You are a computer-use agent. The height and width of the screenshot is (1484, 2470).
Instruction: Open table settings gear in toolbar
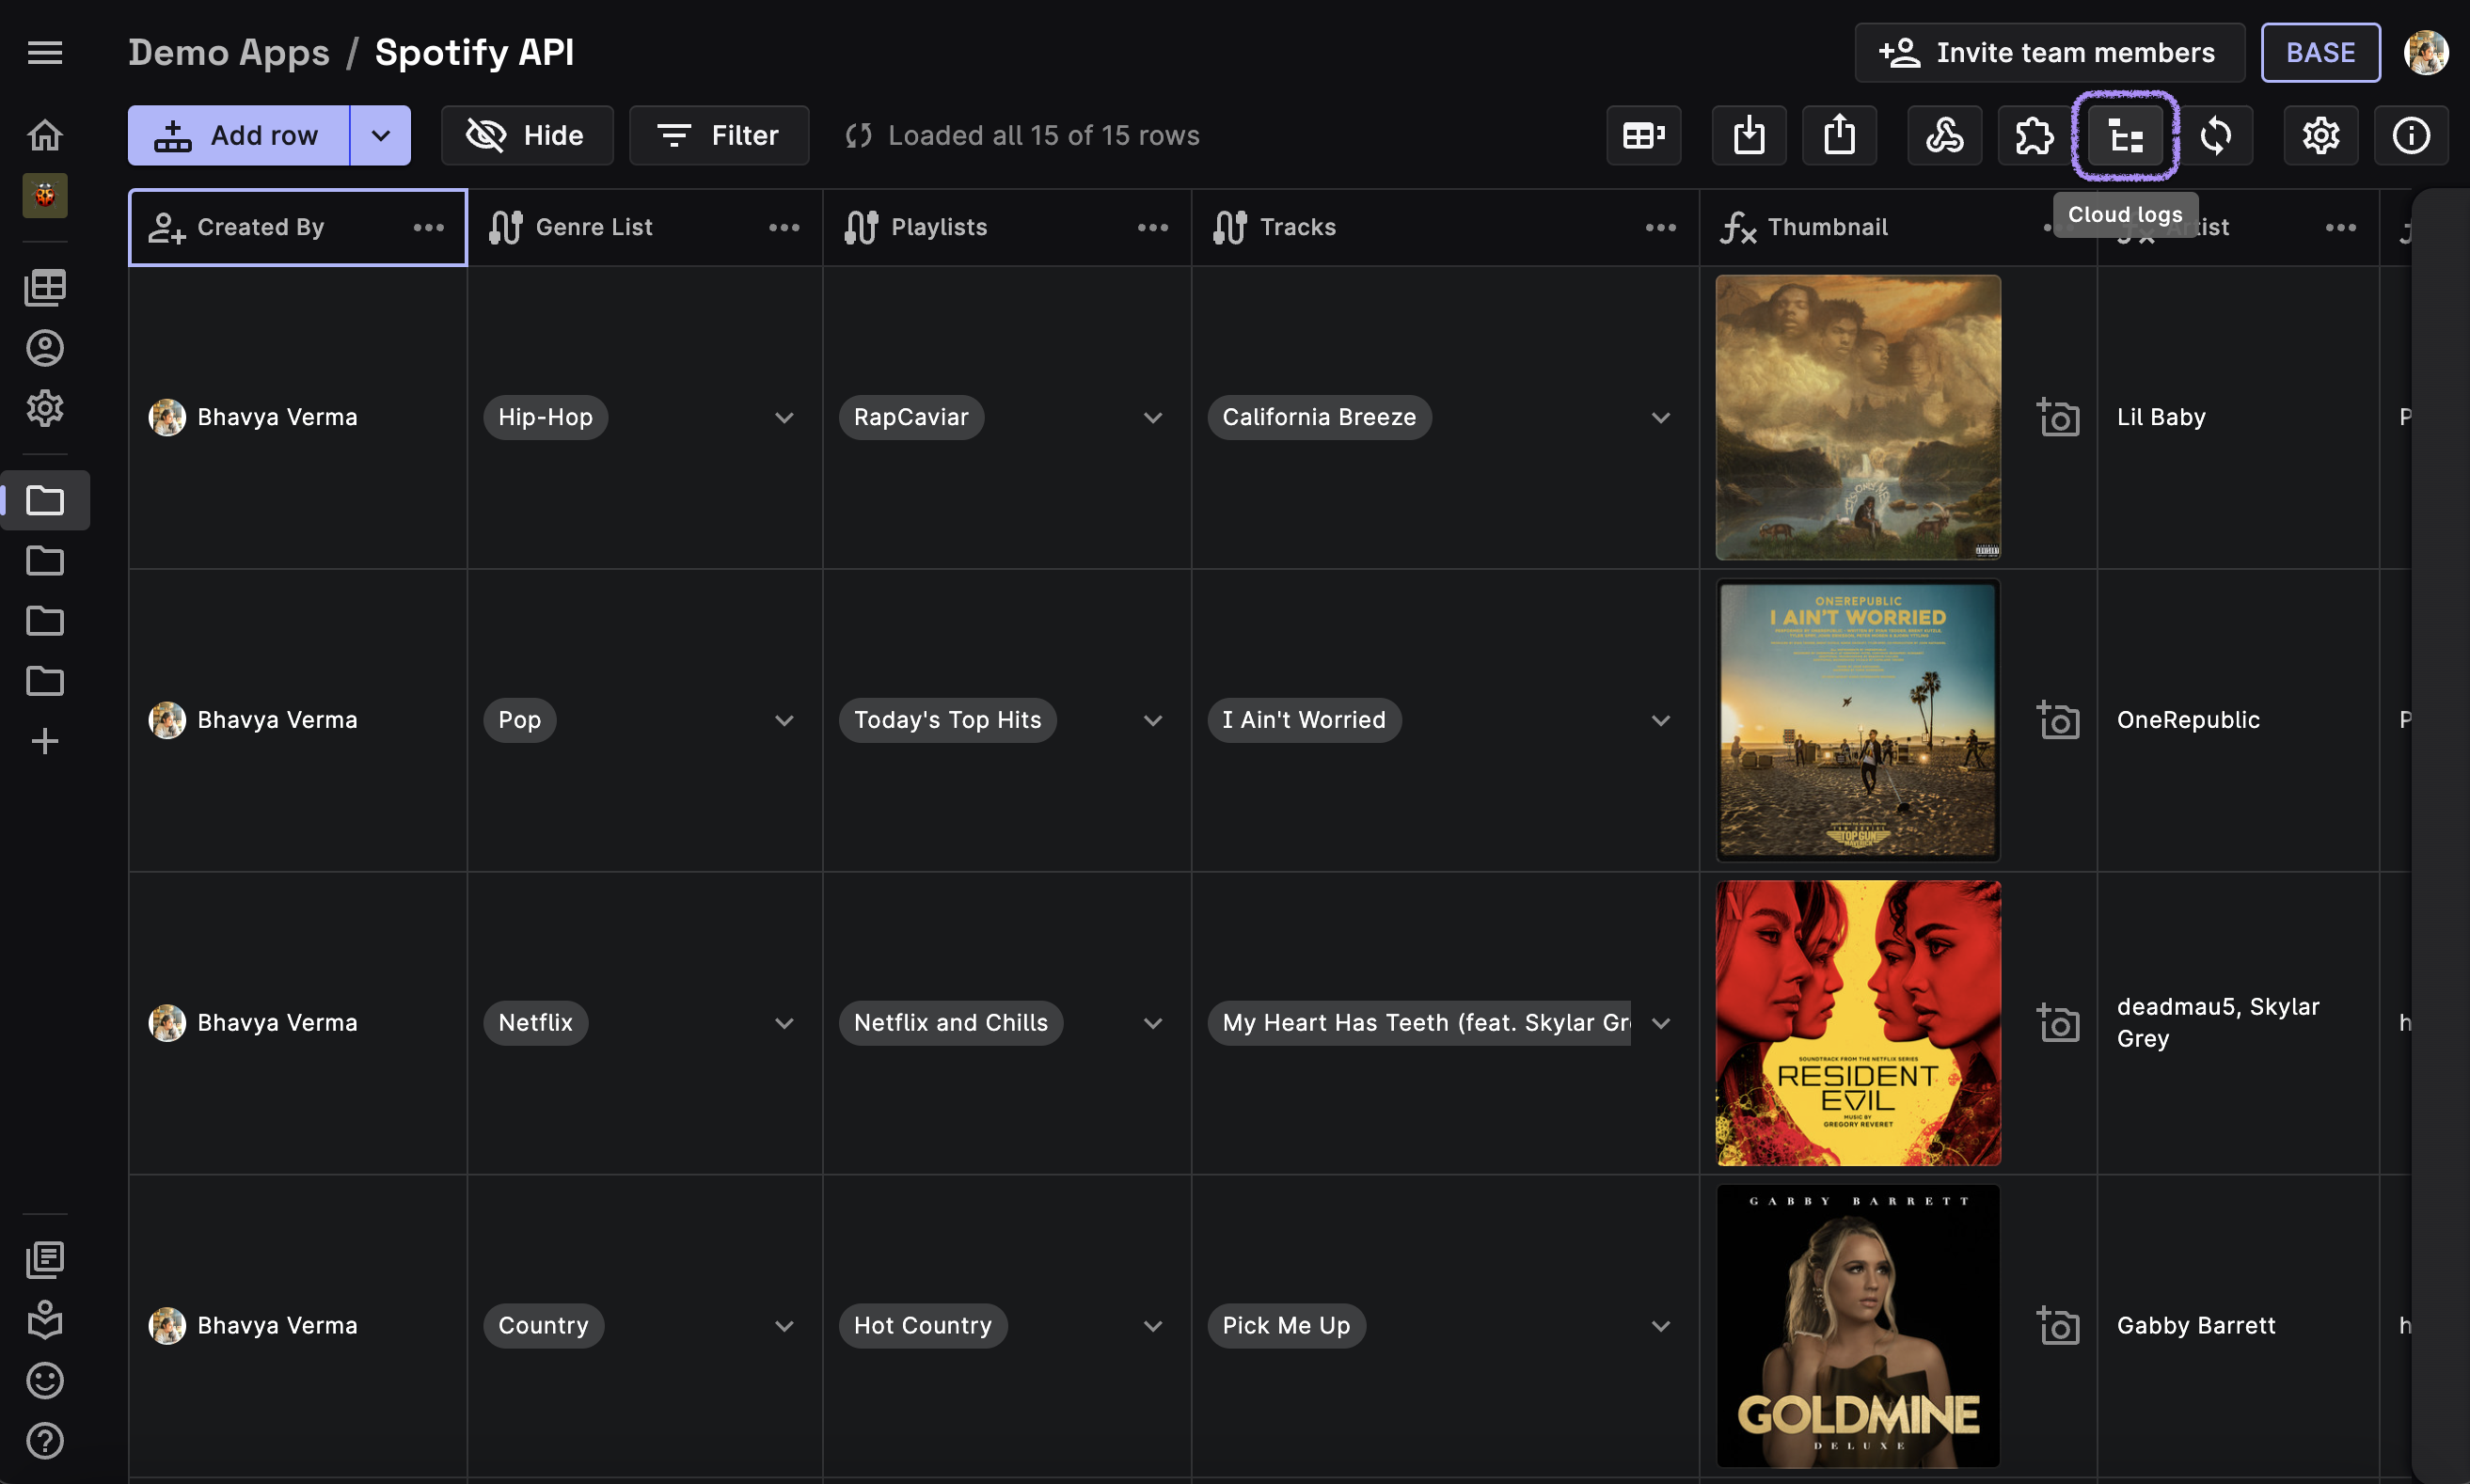tap(2320, 135)
